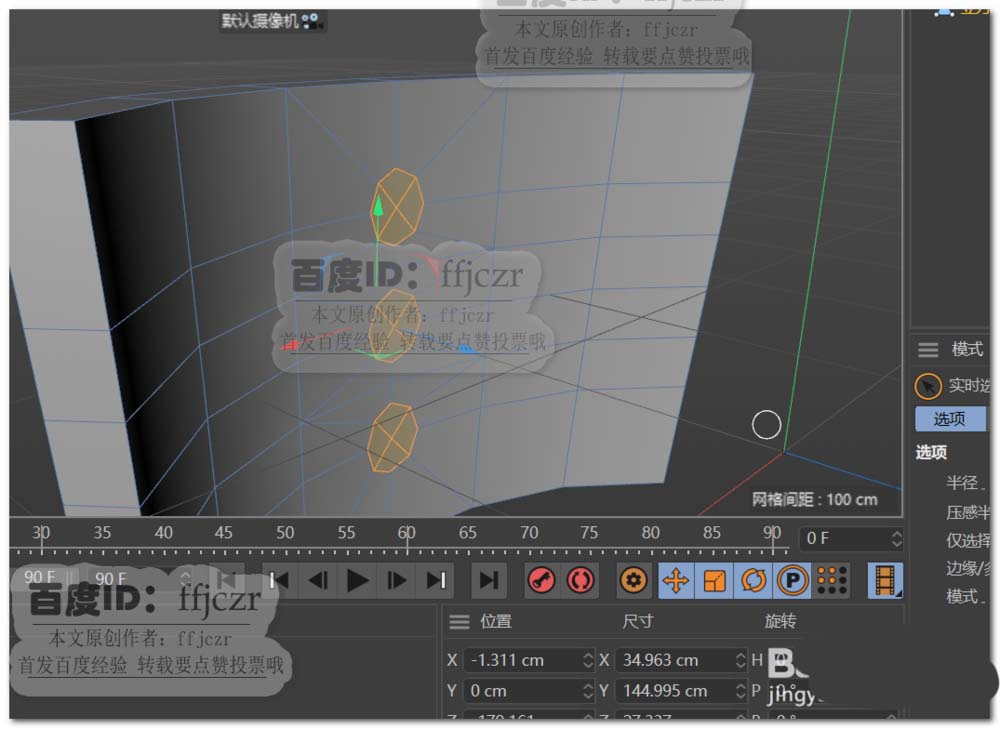Open keyframe selection gear settings
Screen dimensions: 1000x729
coord(633,580)
